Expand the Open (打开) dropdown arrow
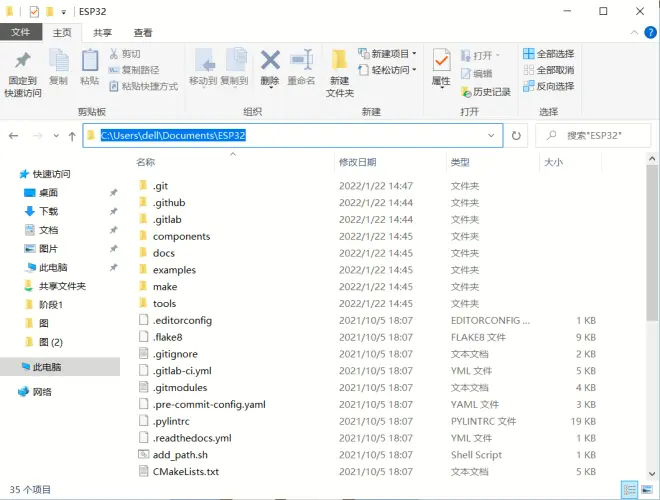Screen dimensions: 660x500 (498, 55)
